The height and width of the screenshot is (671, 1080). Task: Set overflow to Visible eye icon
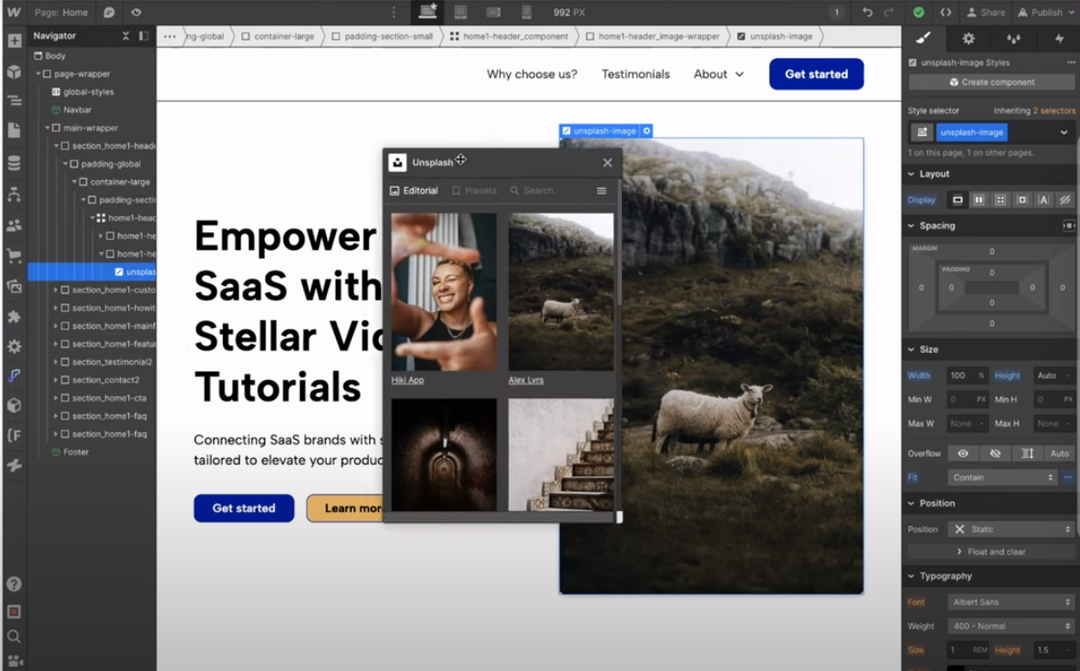click(963, 453)
